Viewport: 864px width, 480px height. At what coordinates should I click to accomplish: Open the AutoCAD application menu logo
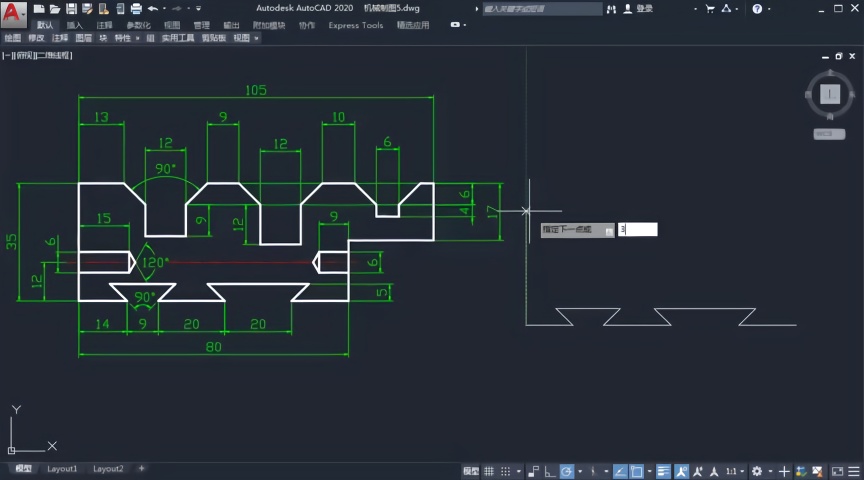click(x=13, y=14)
